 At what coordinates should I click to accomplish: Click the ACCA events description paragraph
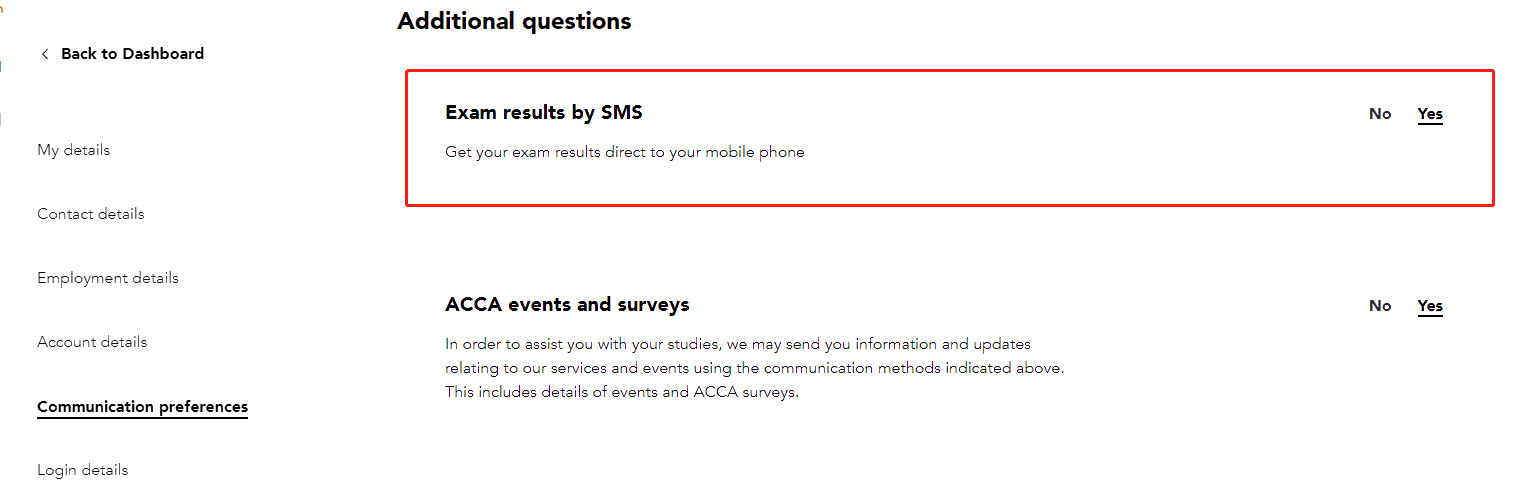(755, 368)
